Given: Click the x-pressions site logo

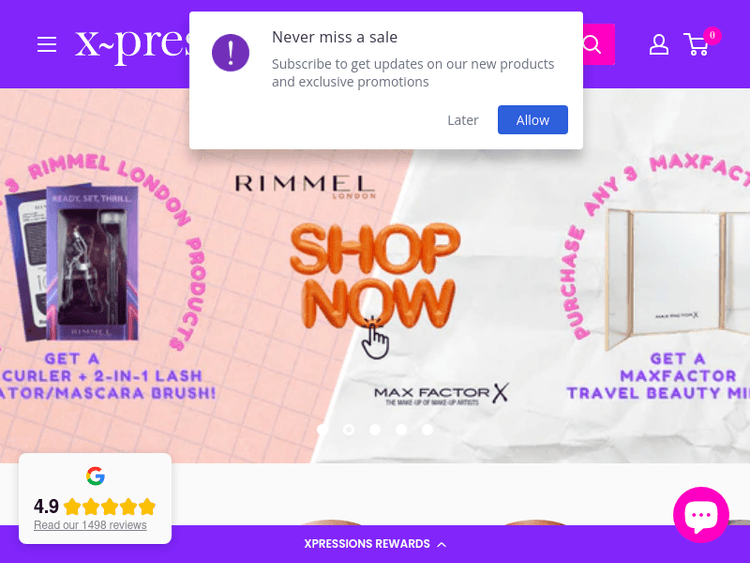Looking at the screenshot, I should (132, 44).
